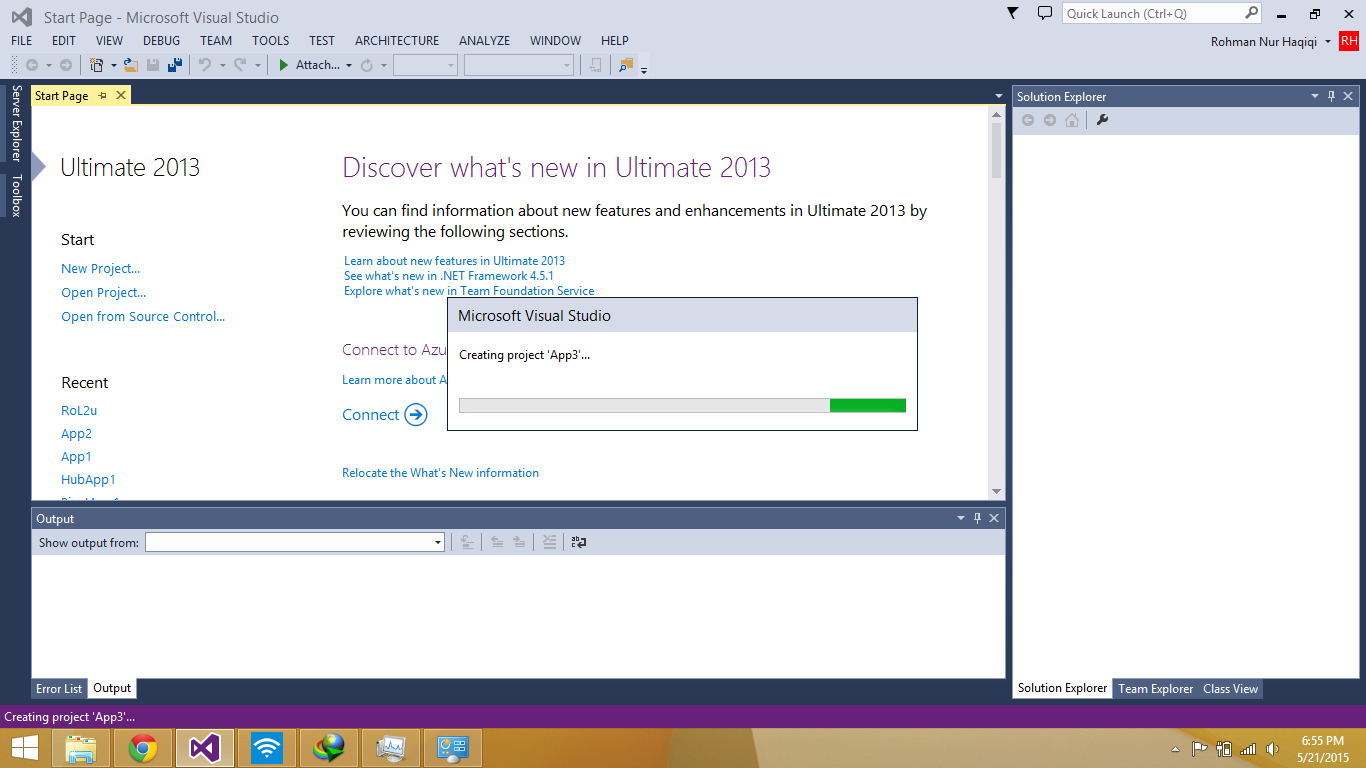Open Google Chrome from the taskbar
The width and height of the screenshot is (1366, 768).
tap(143, 747)
